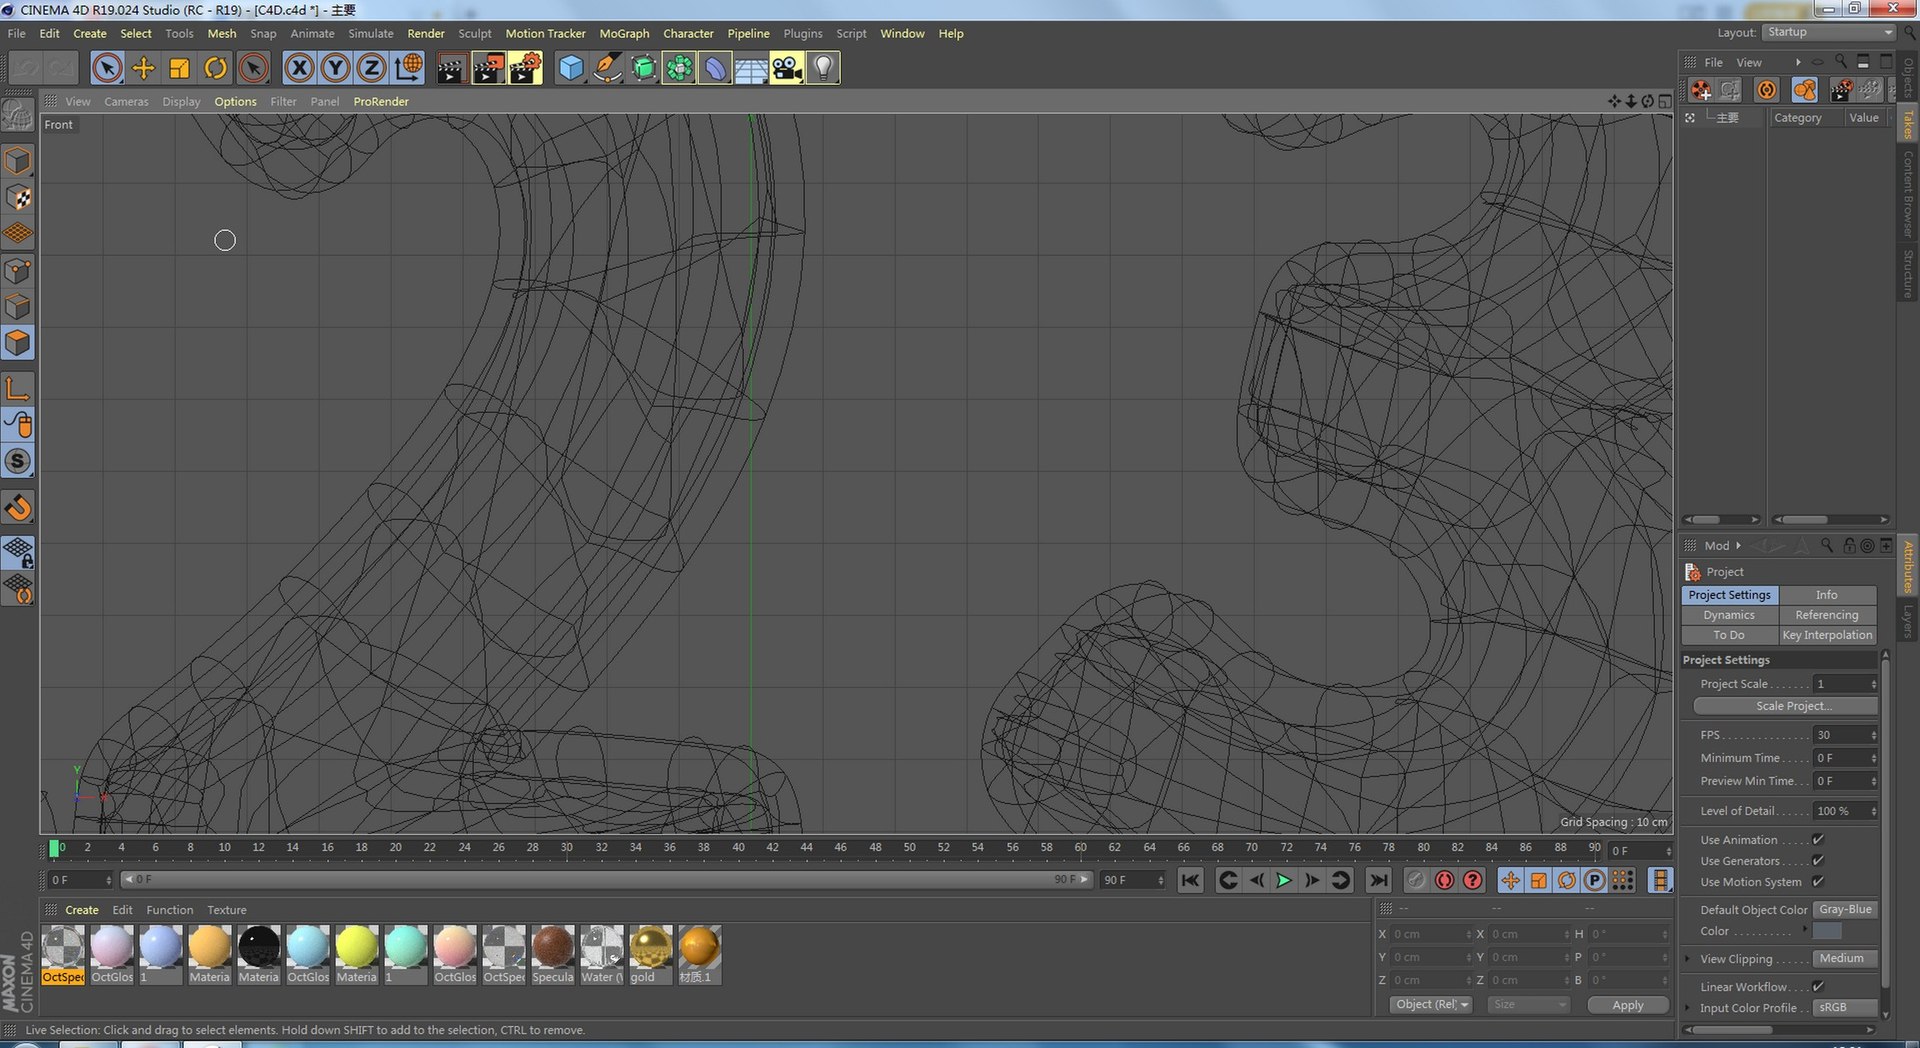The height and width of the screenshot is (1048, 1920).
Task: Open Default Object Color dropdown
Action: [1845, 910]
